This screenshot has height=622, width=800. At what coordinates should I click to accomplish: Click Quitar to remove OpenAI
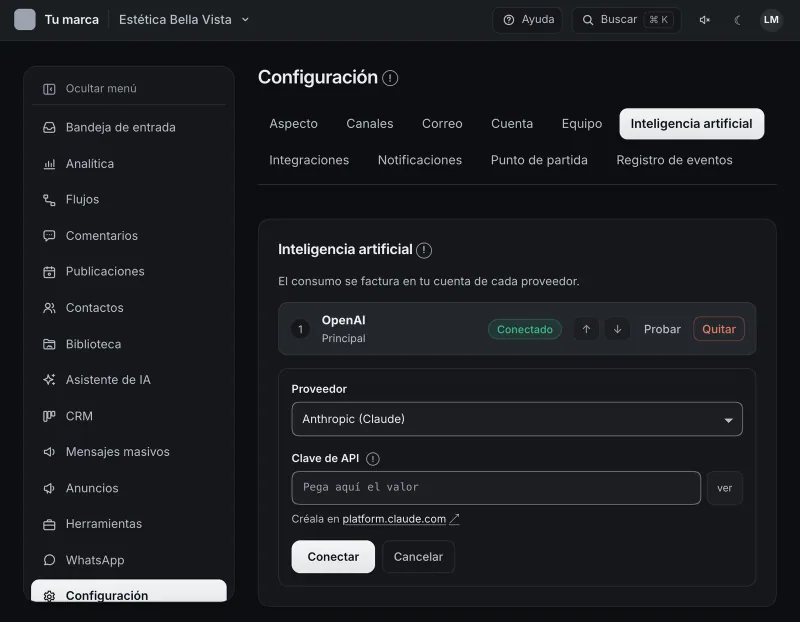click(x=718, y=329)
